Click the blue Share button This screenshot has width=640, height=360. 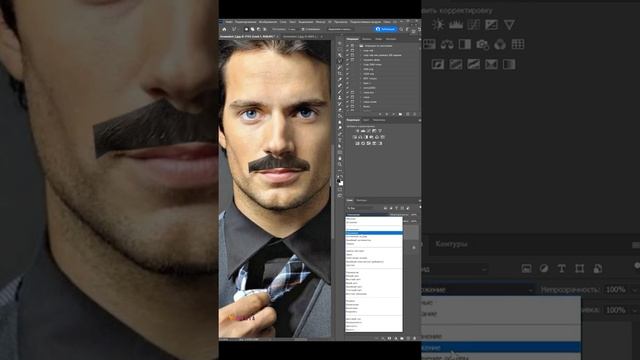tap(386, 29)
